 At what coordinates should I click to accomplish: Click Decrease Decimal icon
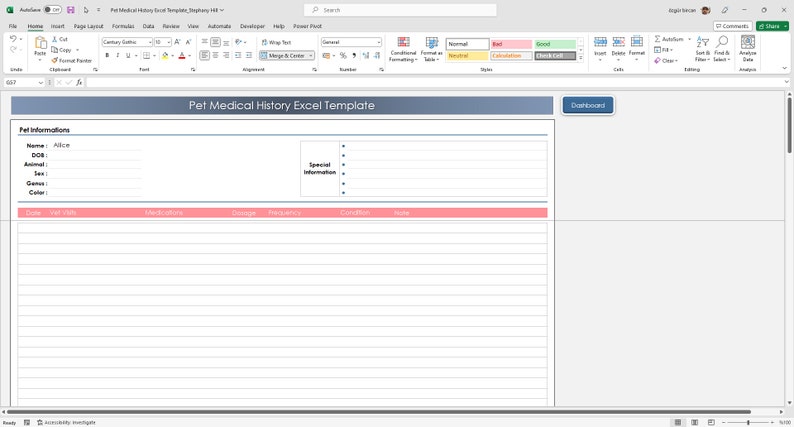(377, 55)
